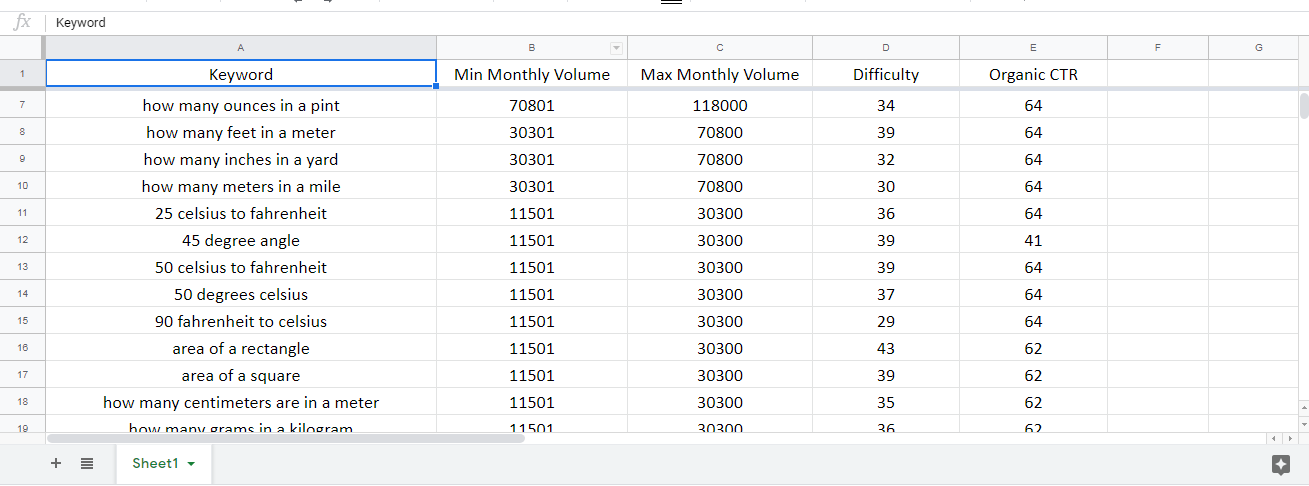Click 'area of a rectangle' cell
The width and height of the screenshot is (1309, 486).
[x=240, y=348]
